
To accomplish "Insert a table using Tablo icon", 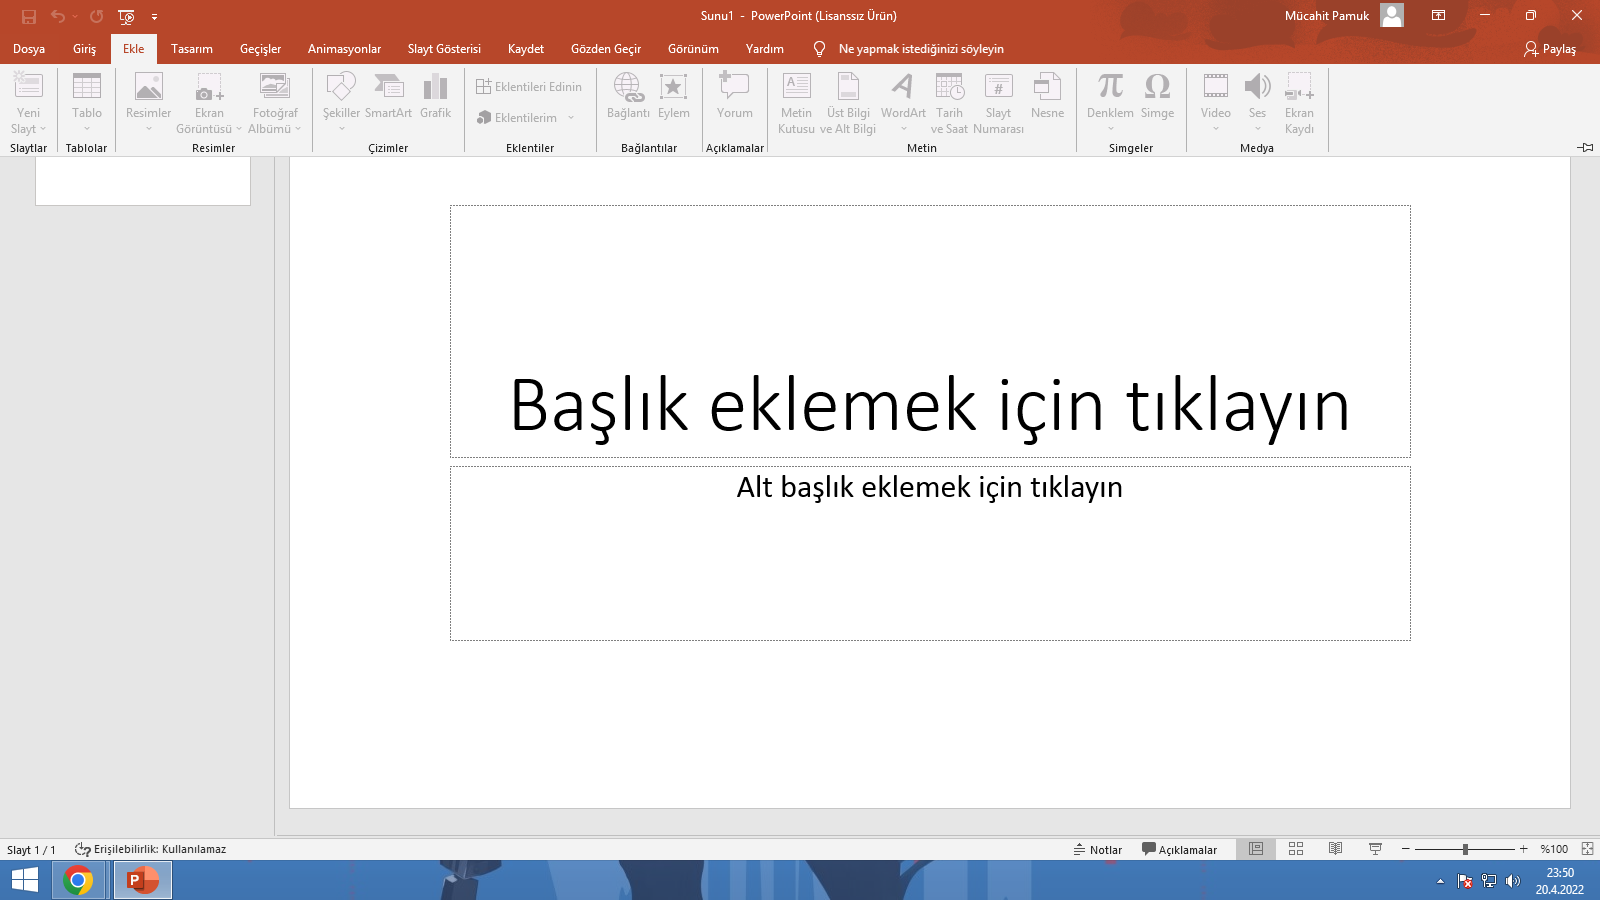I will point(87,88).
